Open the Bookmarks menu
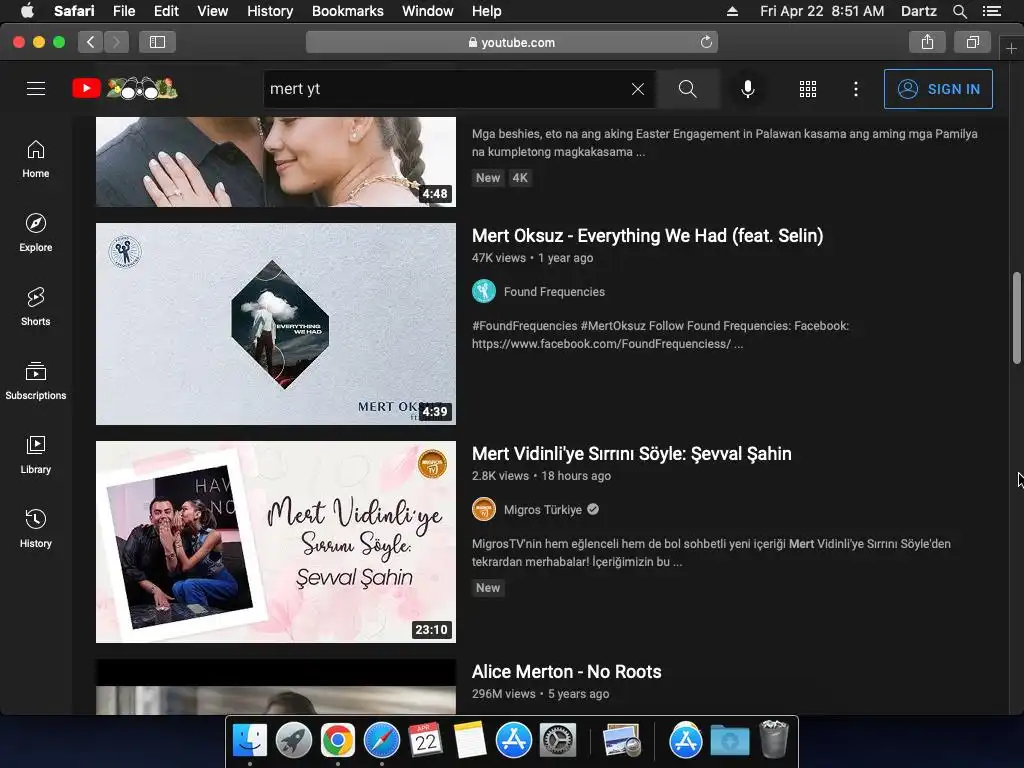 (347, 11)
